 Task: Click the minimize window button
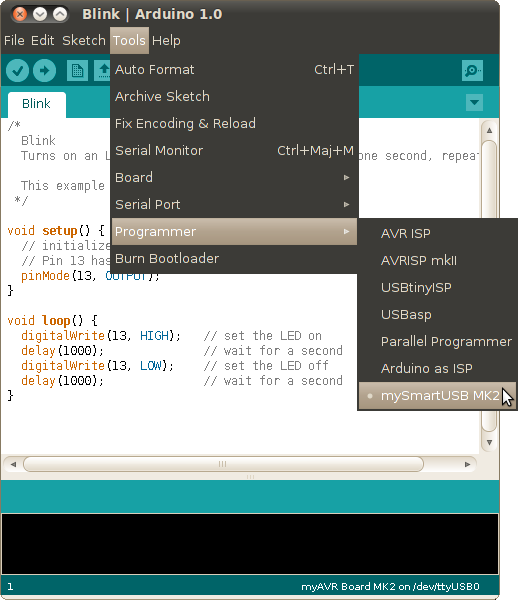[40, 15]
